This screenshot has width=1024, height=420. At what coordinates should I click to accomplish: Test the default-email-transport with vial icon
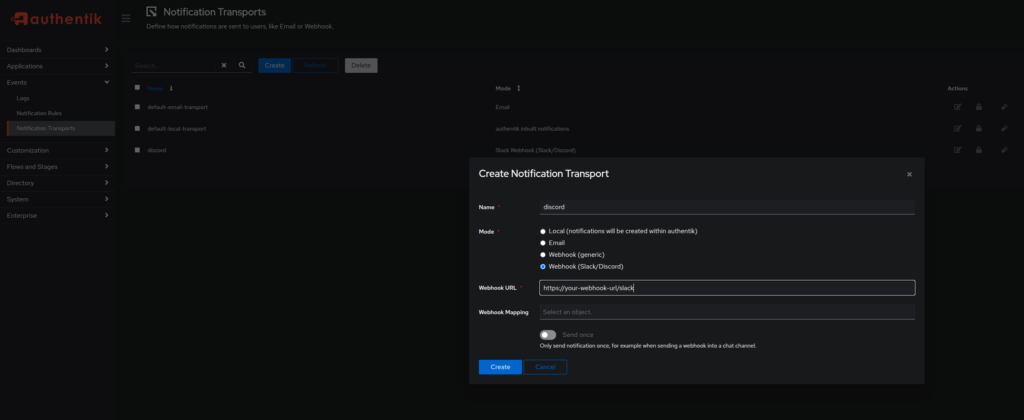1004,106
